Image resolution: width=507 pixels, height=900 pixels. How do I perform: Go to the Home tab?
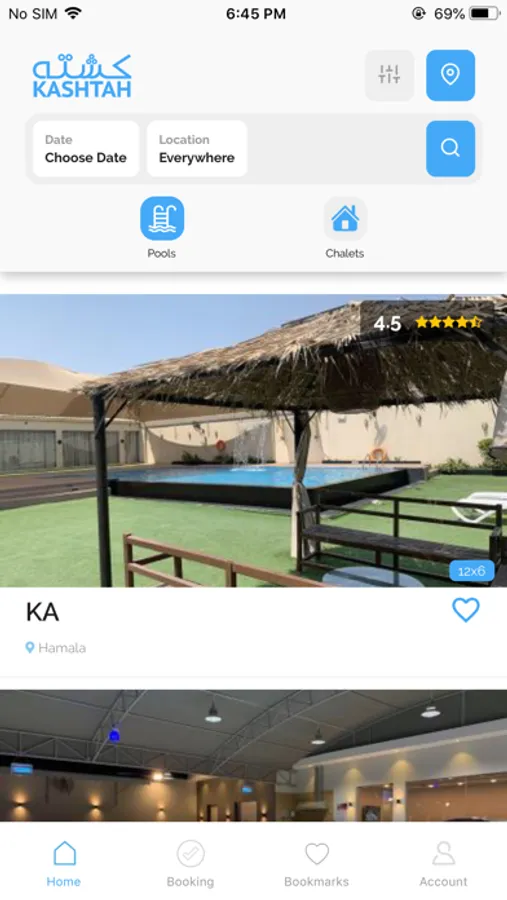tap(64, 864)
